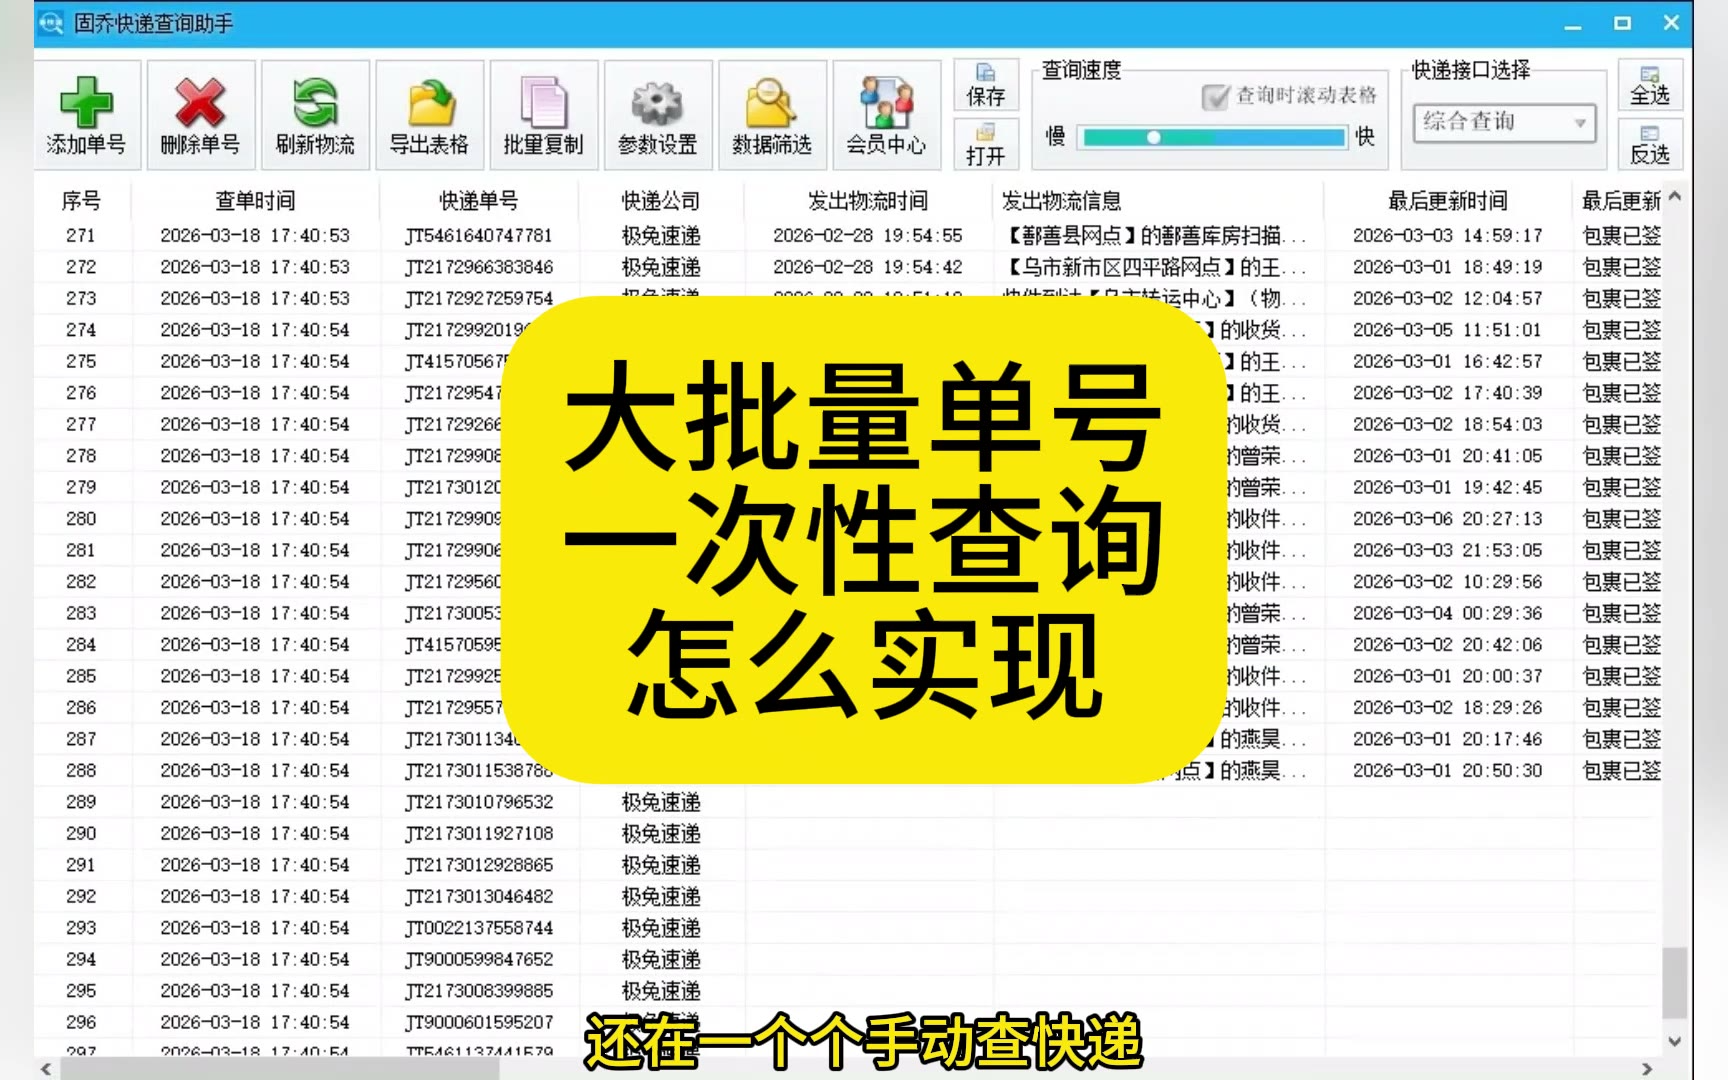Sort by 快递单号 column header
Image resolution: width=1728 pixels, height=1080 pixels.
click(x=479, y=201)
